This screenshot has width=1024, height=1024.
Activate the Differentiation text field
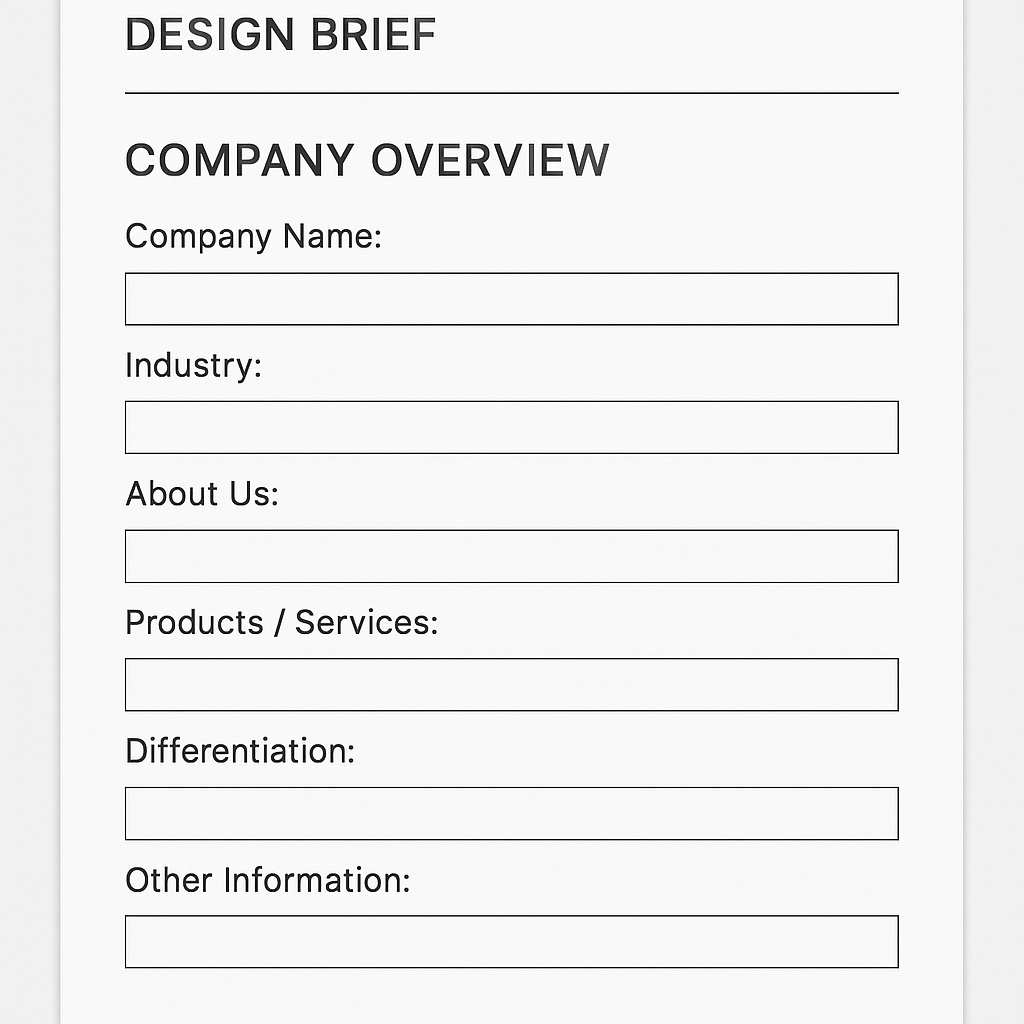pos(511,814)
